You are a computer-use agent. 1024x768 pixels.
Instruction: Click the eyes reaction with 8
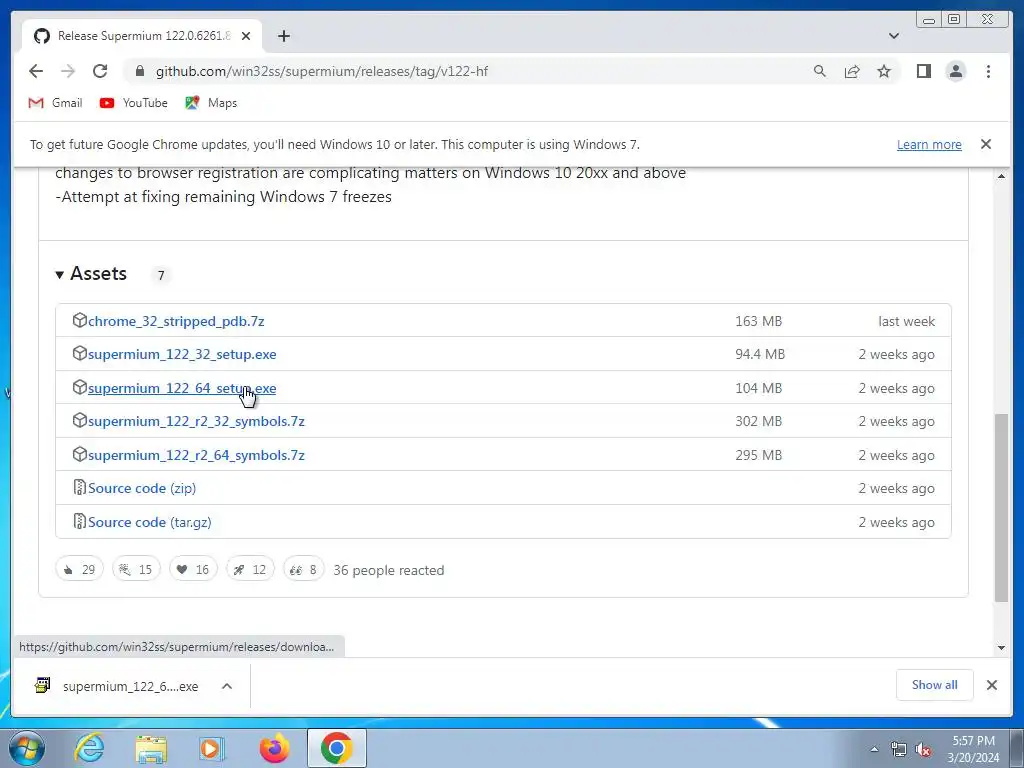click(303, 569)
